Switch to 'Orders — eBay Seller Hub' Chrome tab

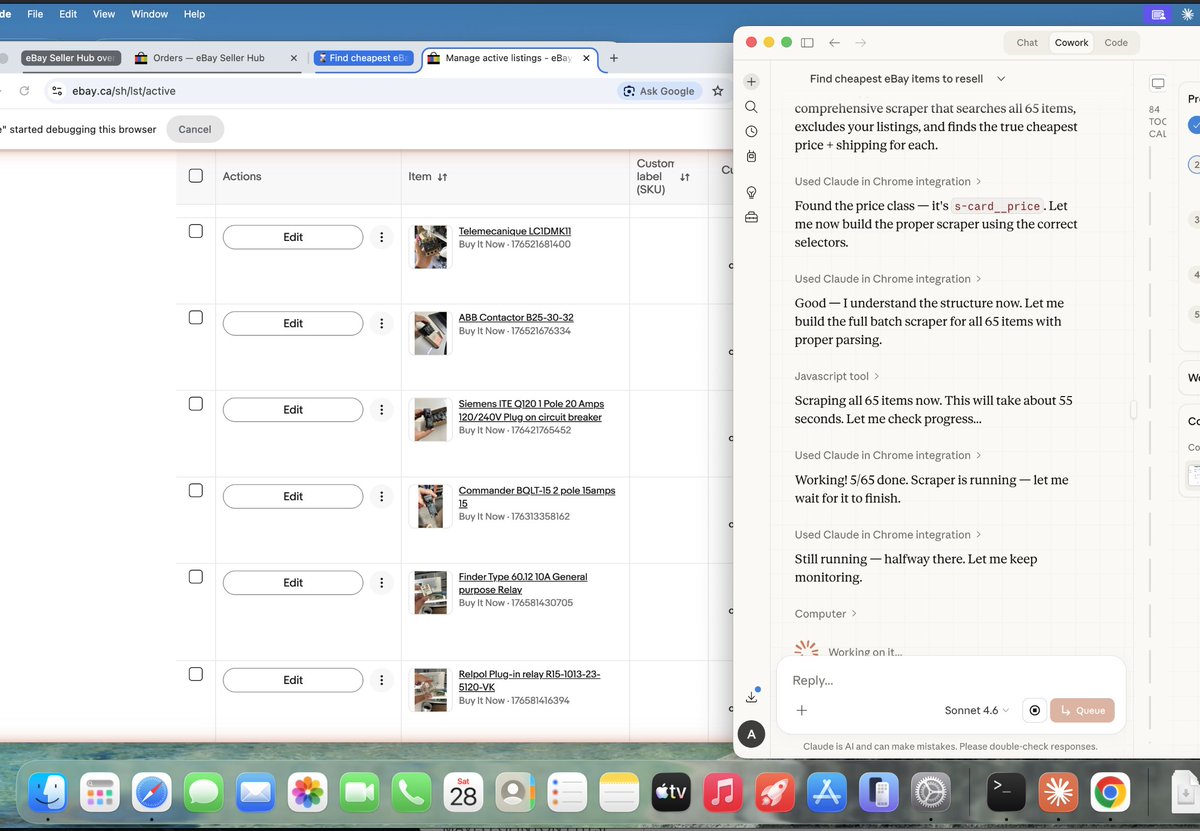pyautogui.click(x=209, y=58)
